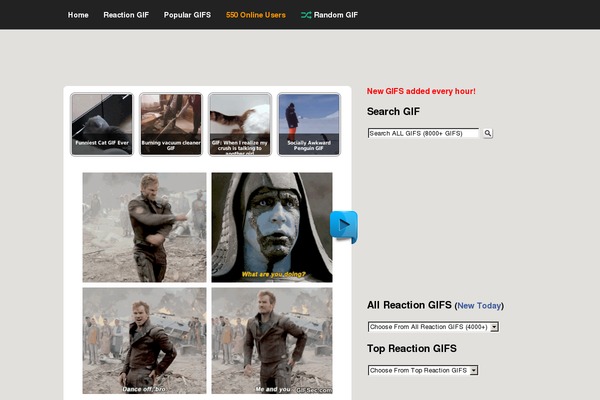
Task: Focus the Search ALL GIFS input field
Action: [423, 133]
